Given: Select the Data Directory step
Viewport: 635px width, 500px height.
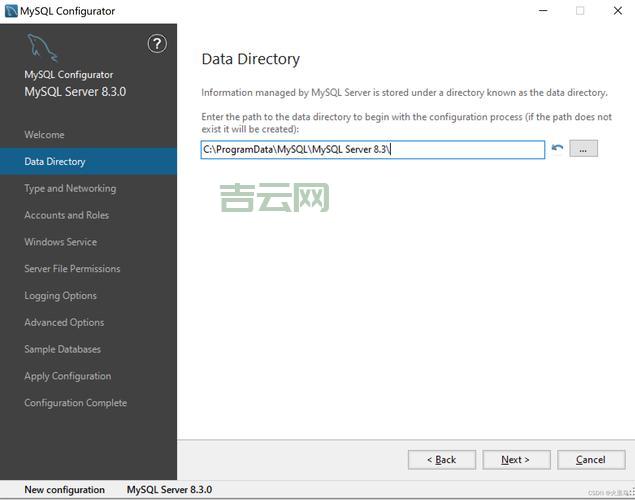Looking at the screenshot, I should pyautogui.click(x=55, y=162).
